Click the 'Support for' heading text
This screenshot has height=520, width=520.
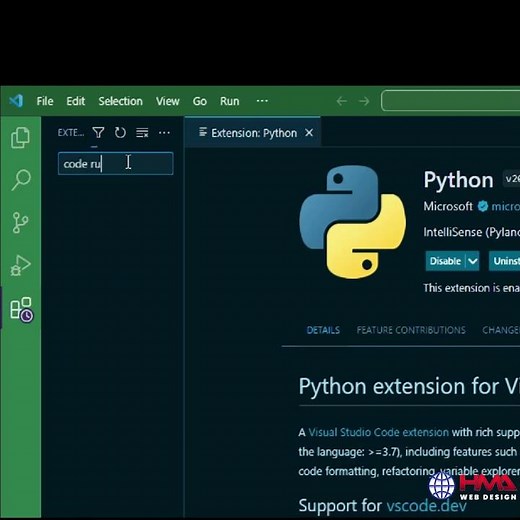[x=340, y=505]
